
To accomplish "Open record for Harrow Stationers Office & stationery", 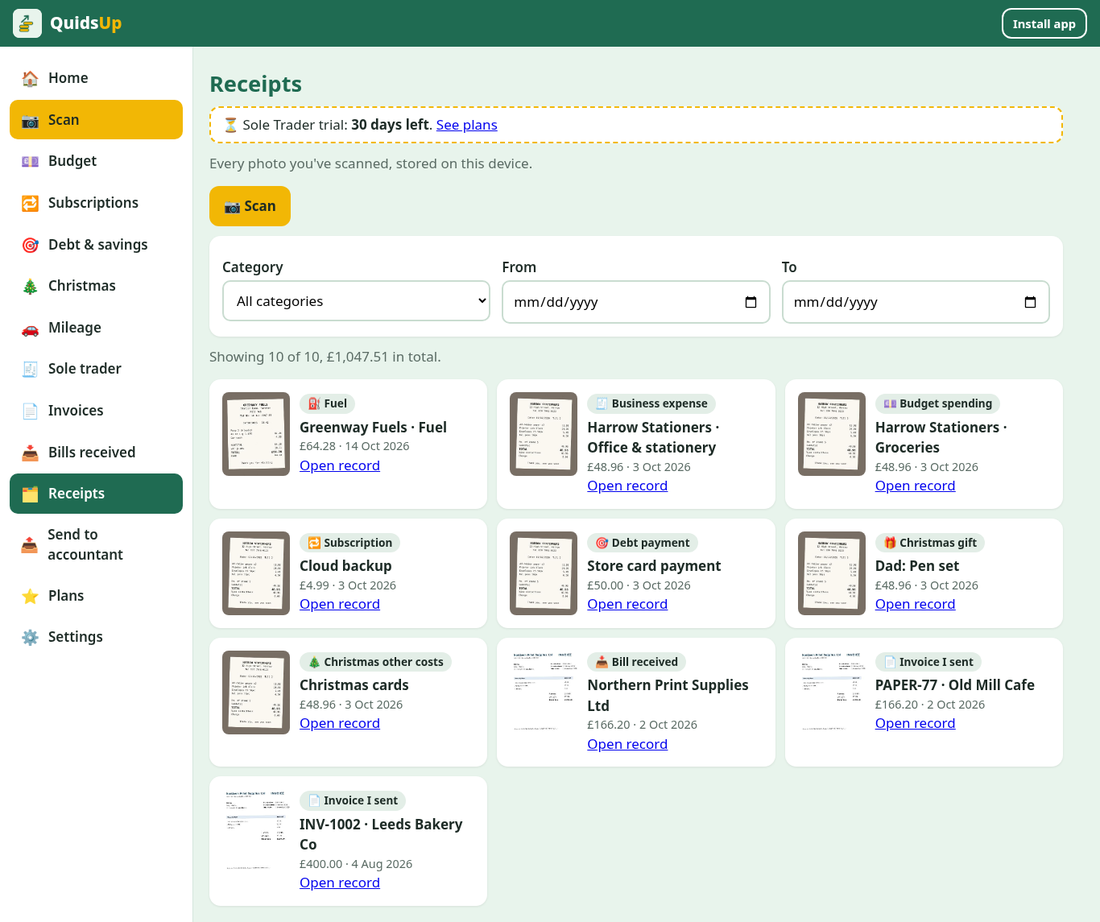I will pyautogui.click(x=627, y=486).
